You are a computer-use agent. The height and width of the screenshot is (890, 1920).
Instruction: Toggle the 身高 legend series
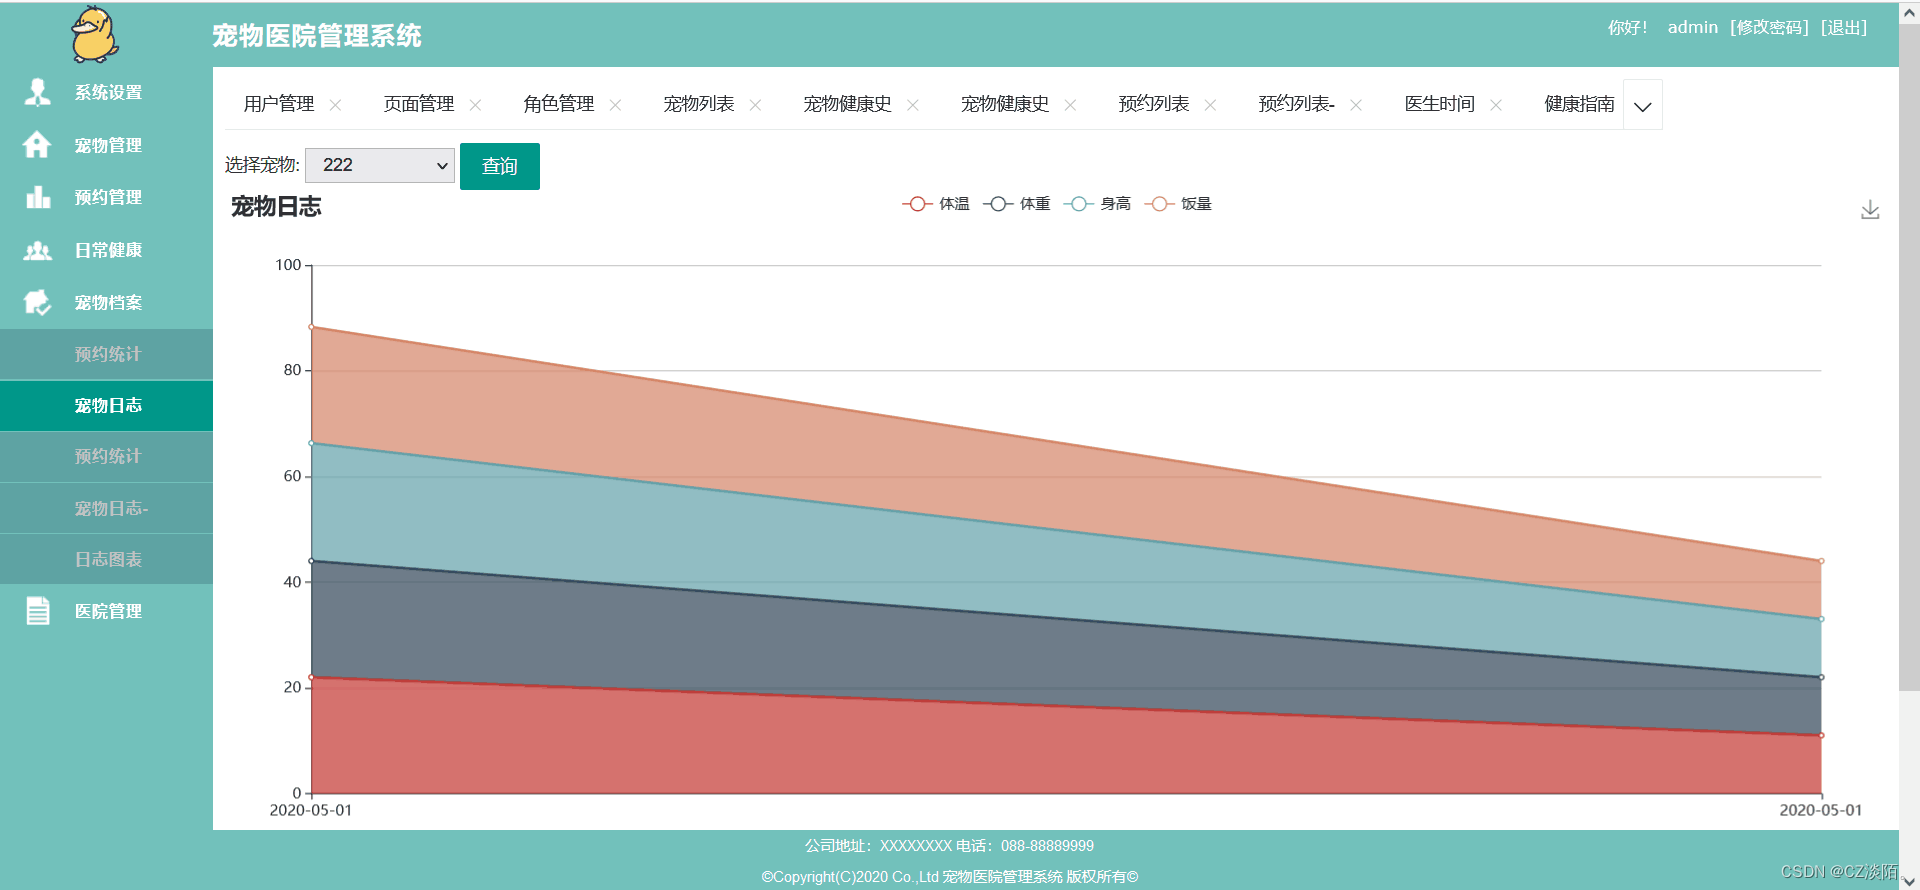pos(1098,204)
